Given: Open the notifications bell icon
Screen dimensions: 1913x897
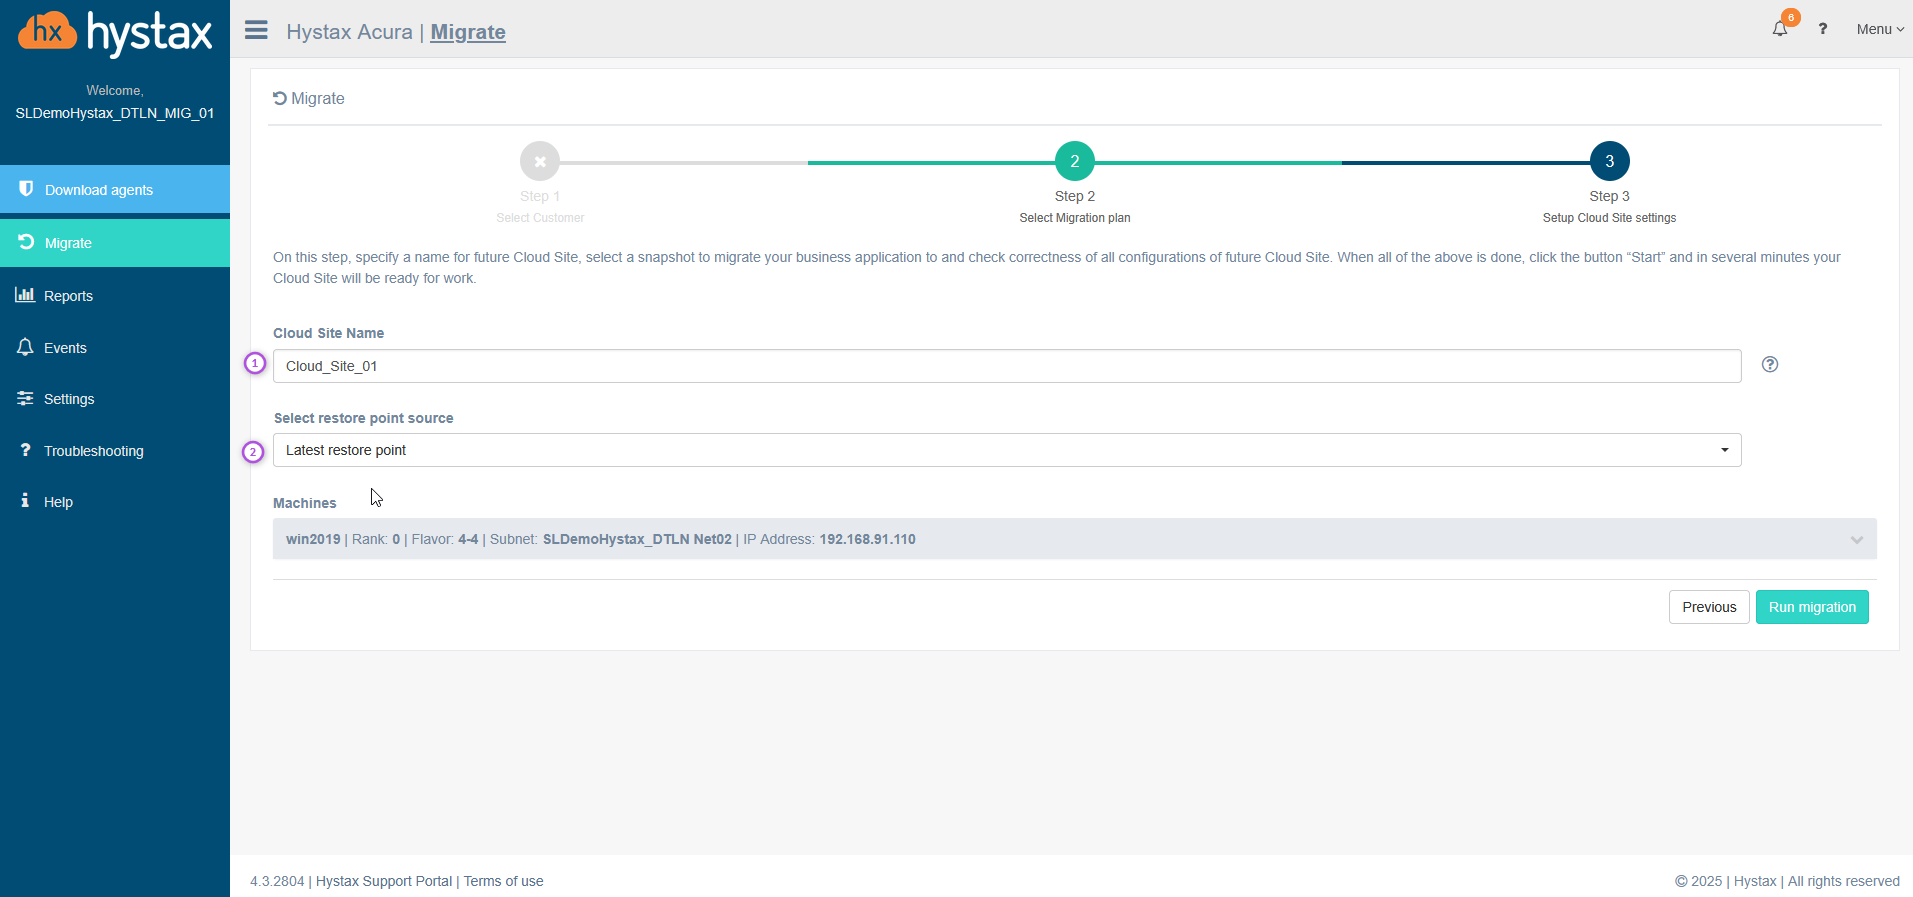Looking at the screenshot, I should tap(1779, 29).
